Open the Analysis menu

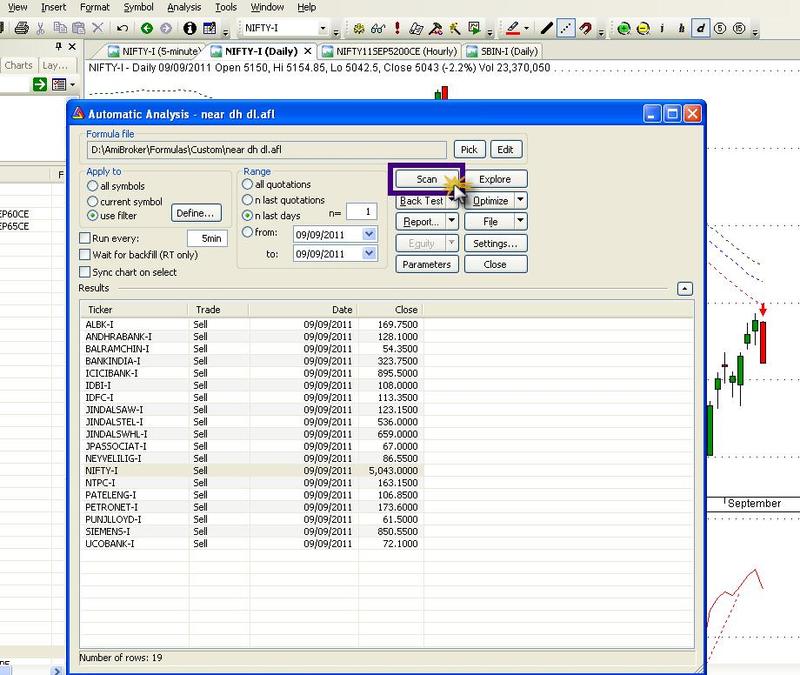click(x=184, y=7)
